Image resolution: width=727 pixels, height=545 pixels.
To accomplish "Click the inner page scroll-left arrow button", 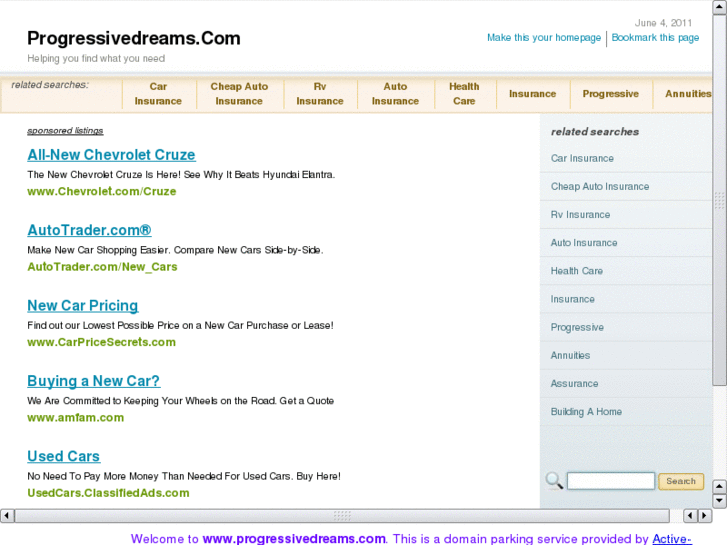I will pyautogui.click(x=690, y=515).
